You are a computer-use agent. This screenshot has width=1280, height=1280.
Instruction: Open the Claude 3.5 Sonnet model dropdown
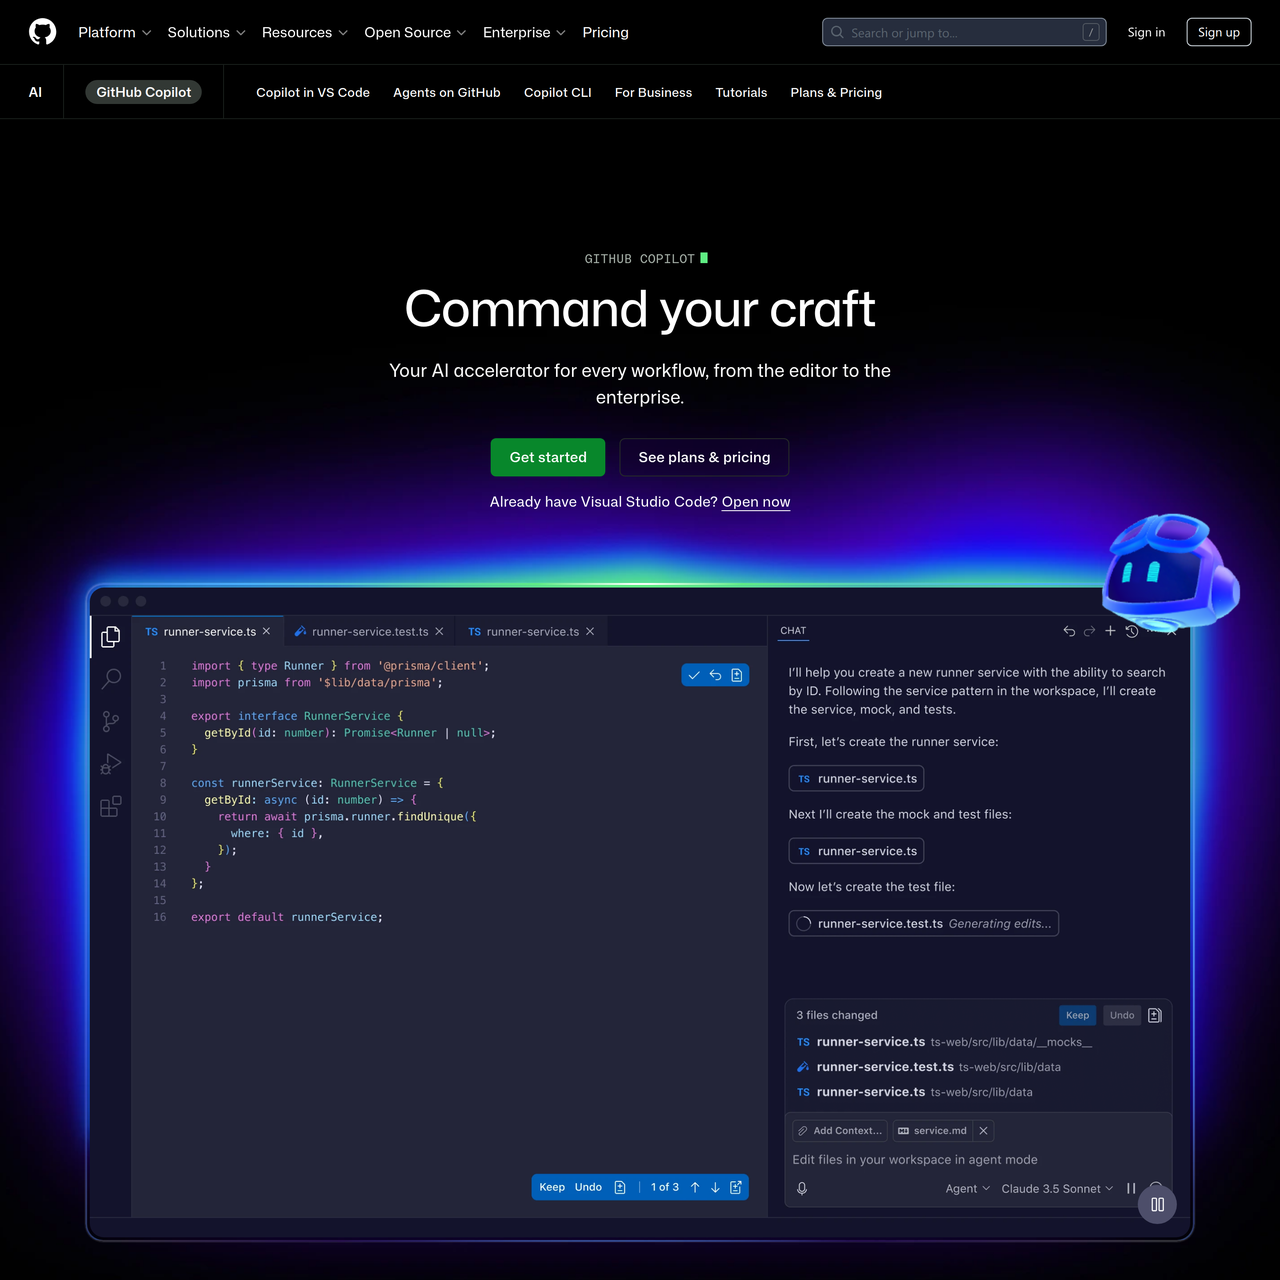click(1057, 1188)
